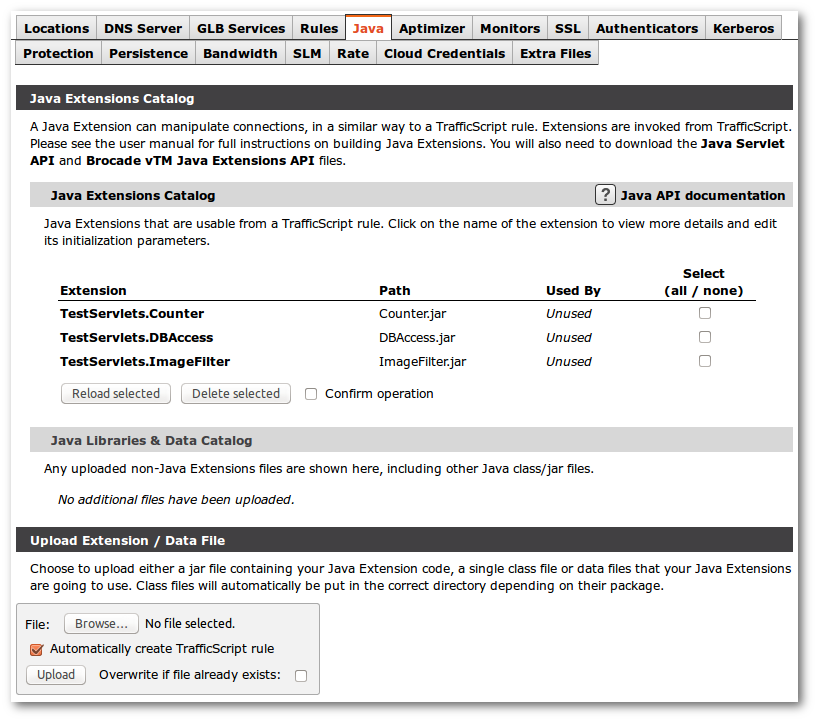The image size is (817, 721).
Task: Click the Used By column header
Action: (573, 291)
